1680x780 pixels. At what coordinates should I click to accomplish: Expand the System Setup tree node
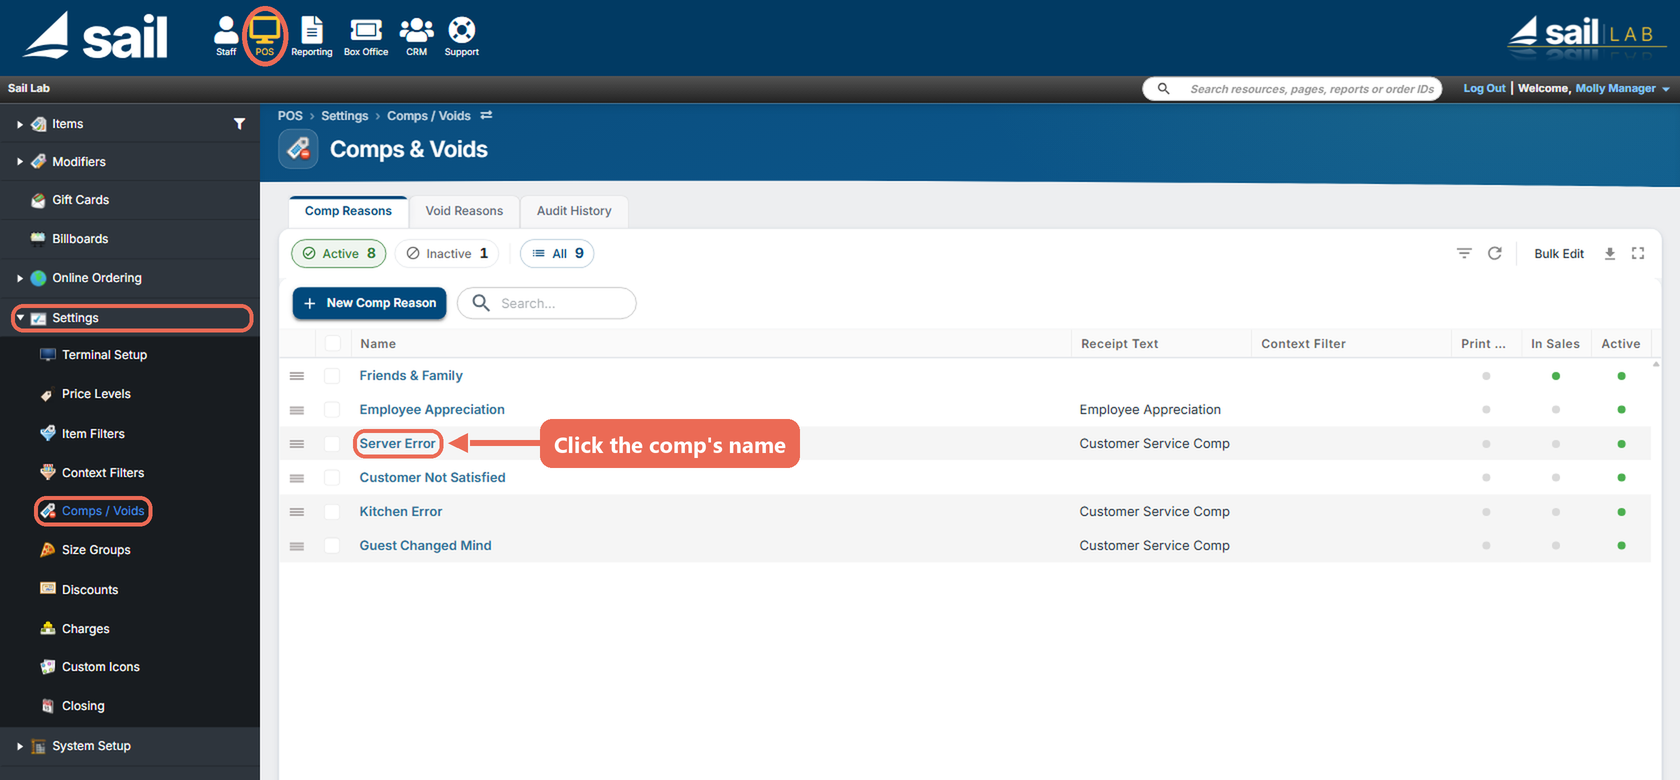pos(19,746)
